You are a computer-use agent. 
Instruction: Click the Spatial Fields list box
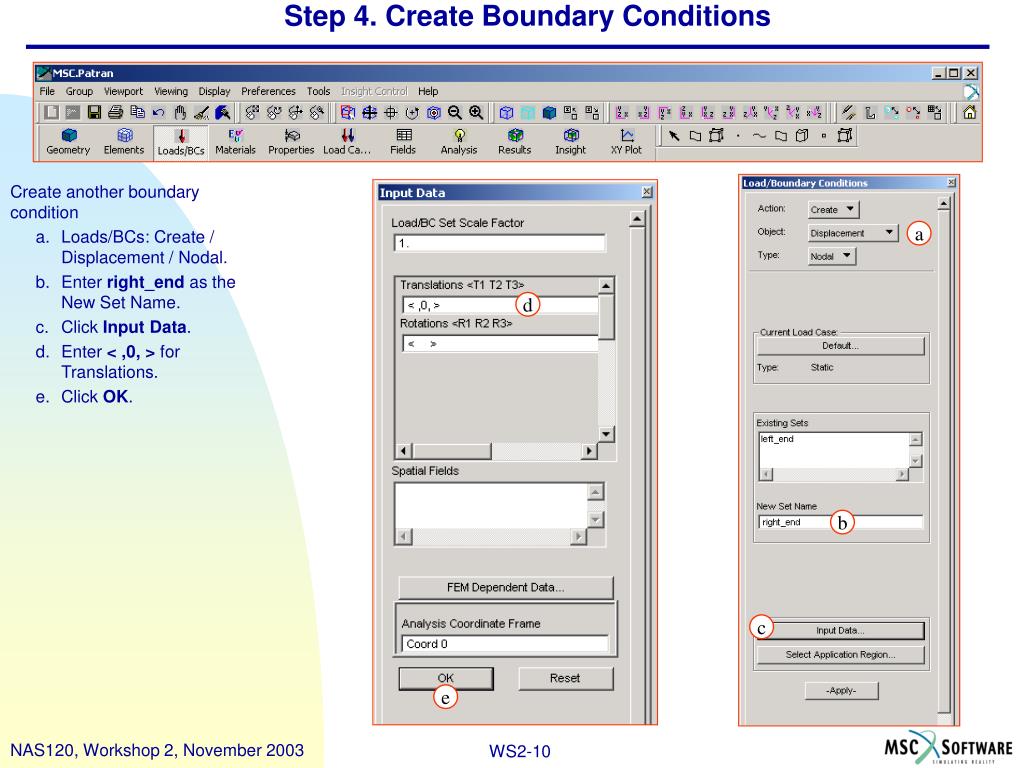[x=491, y=506]
